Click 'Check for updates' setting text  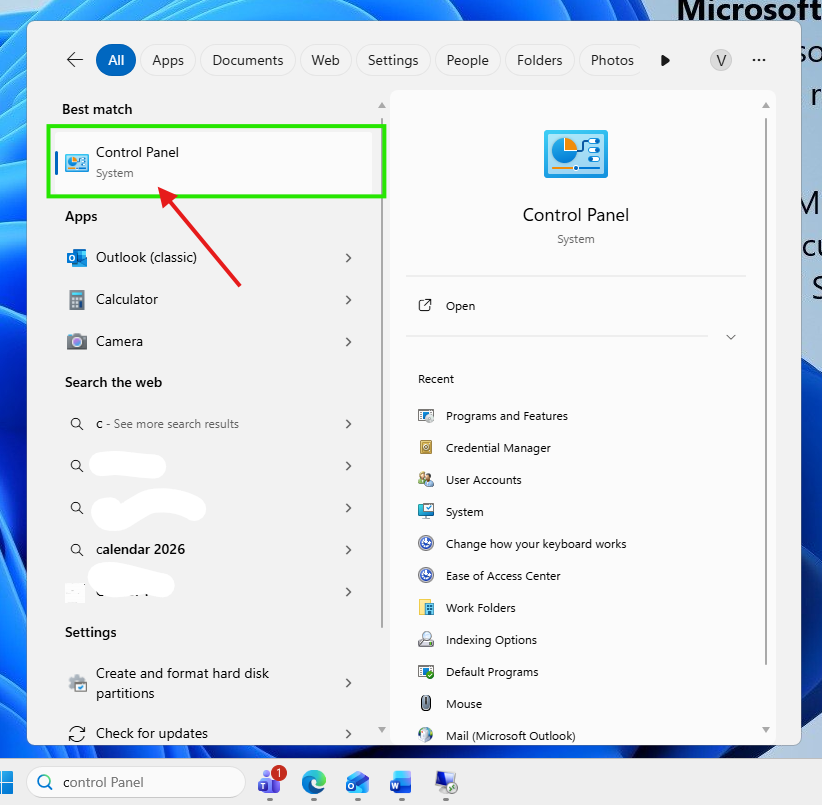click(152, 733)
